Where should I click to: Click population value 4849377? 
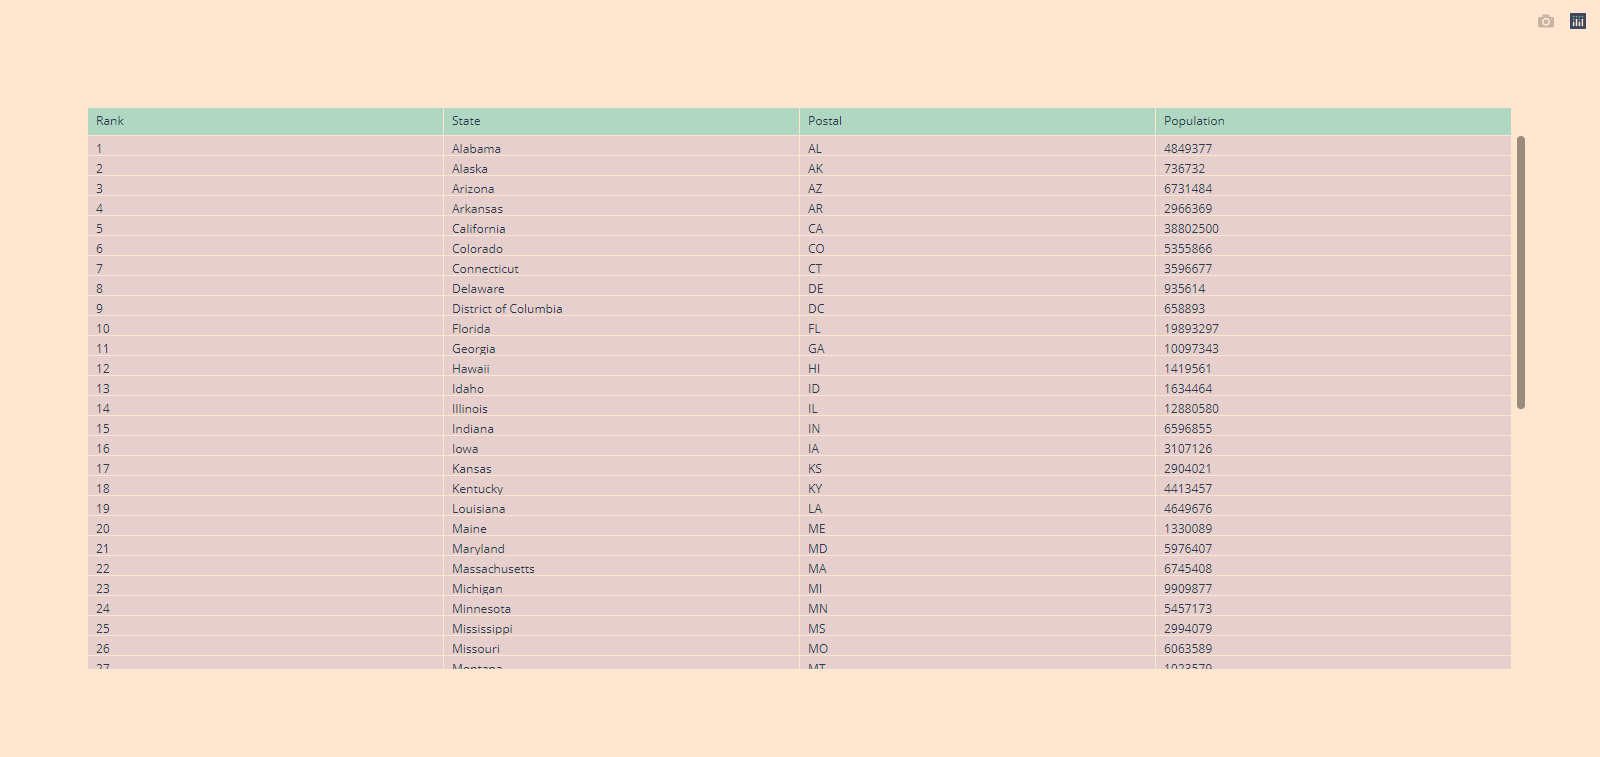[x=1188, y=149]
